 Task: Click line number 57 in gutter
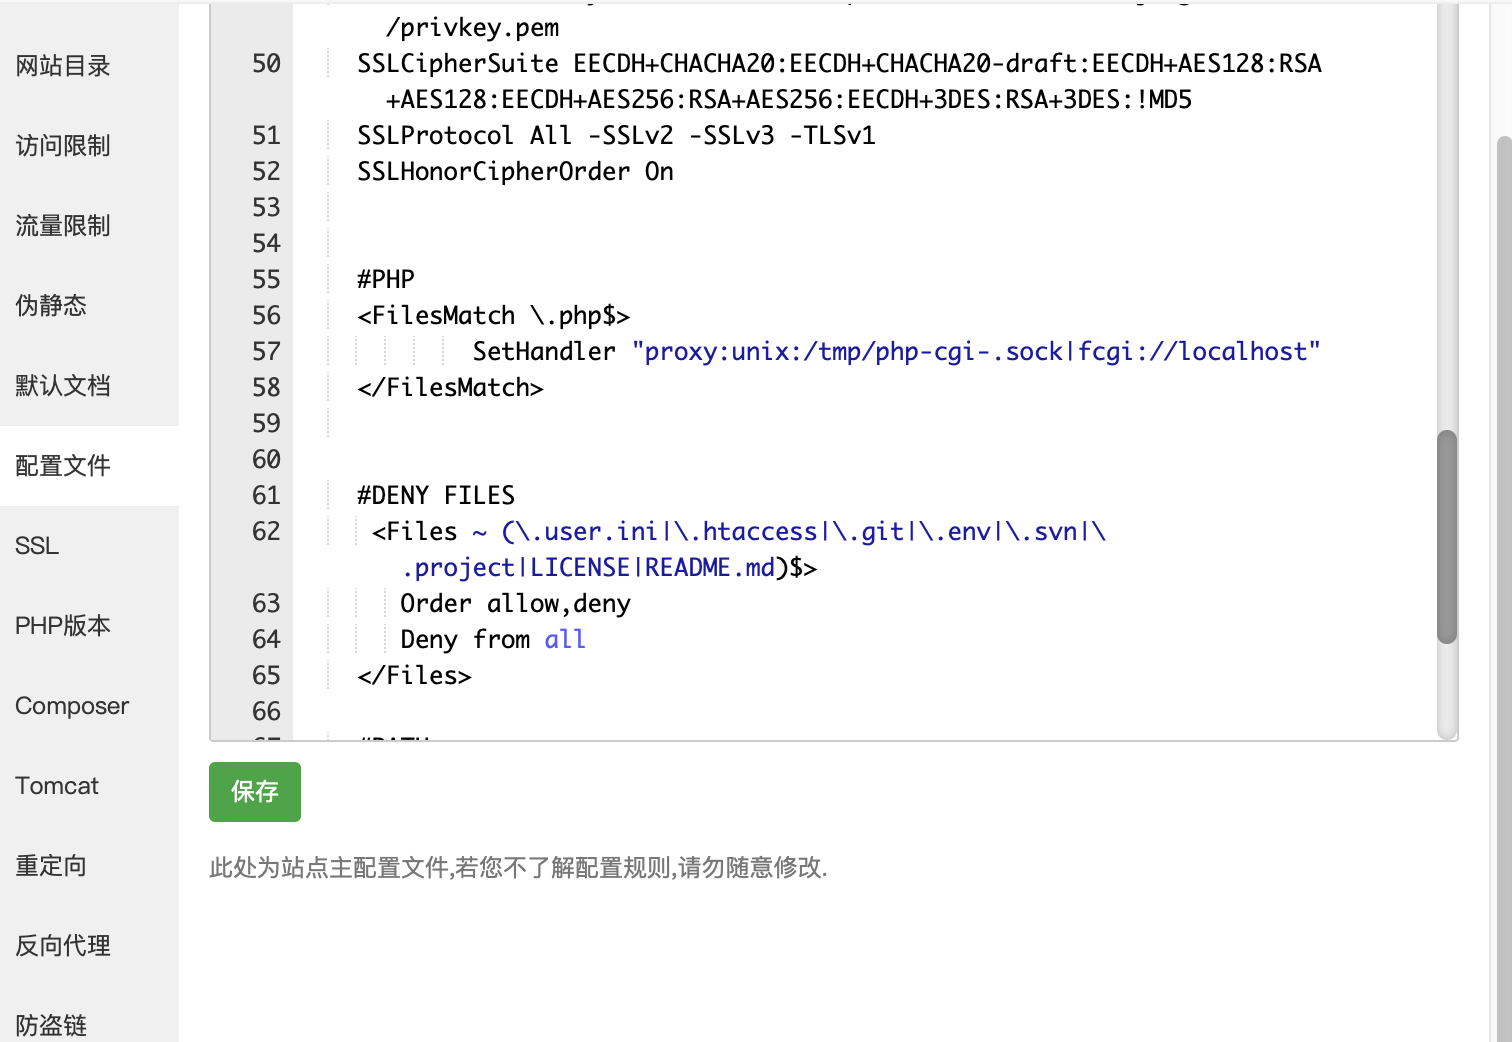[x=266, y=352]
